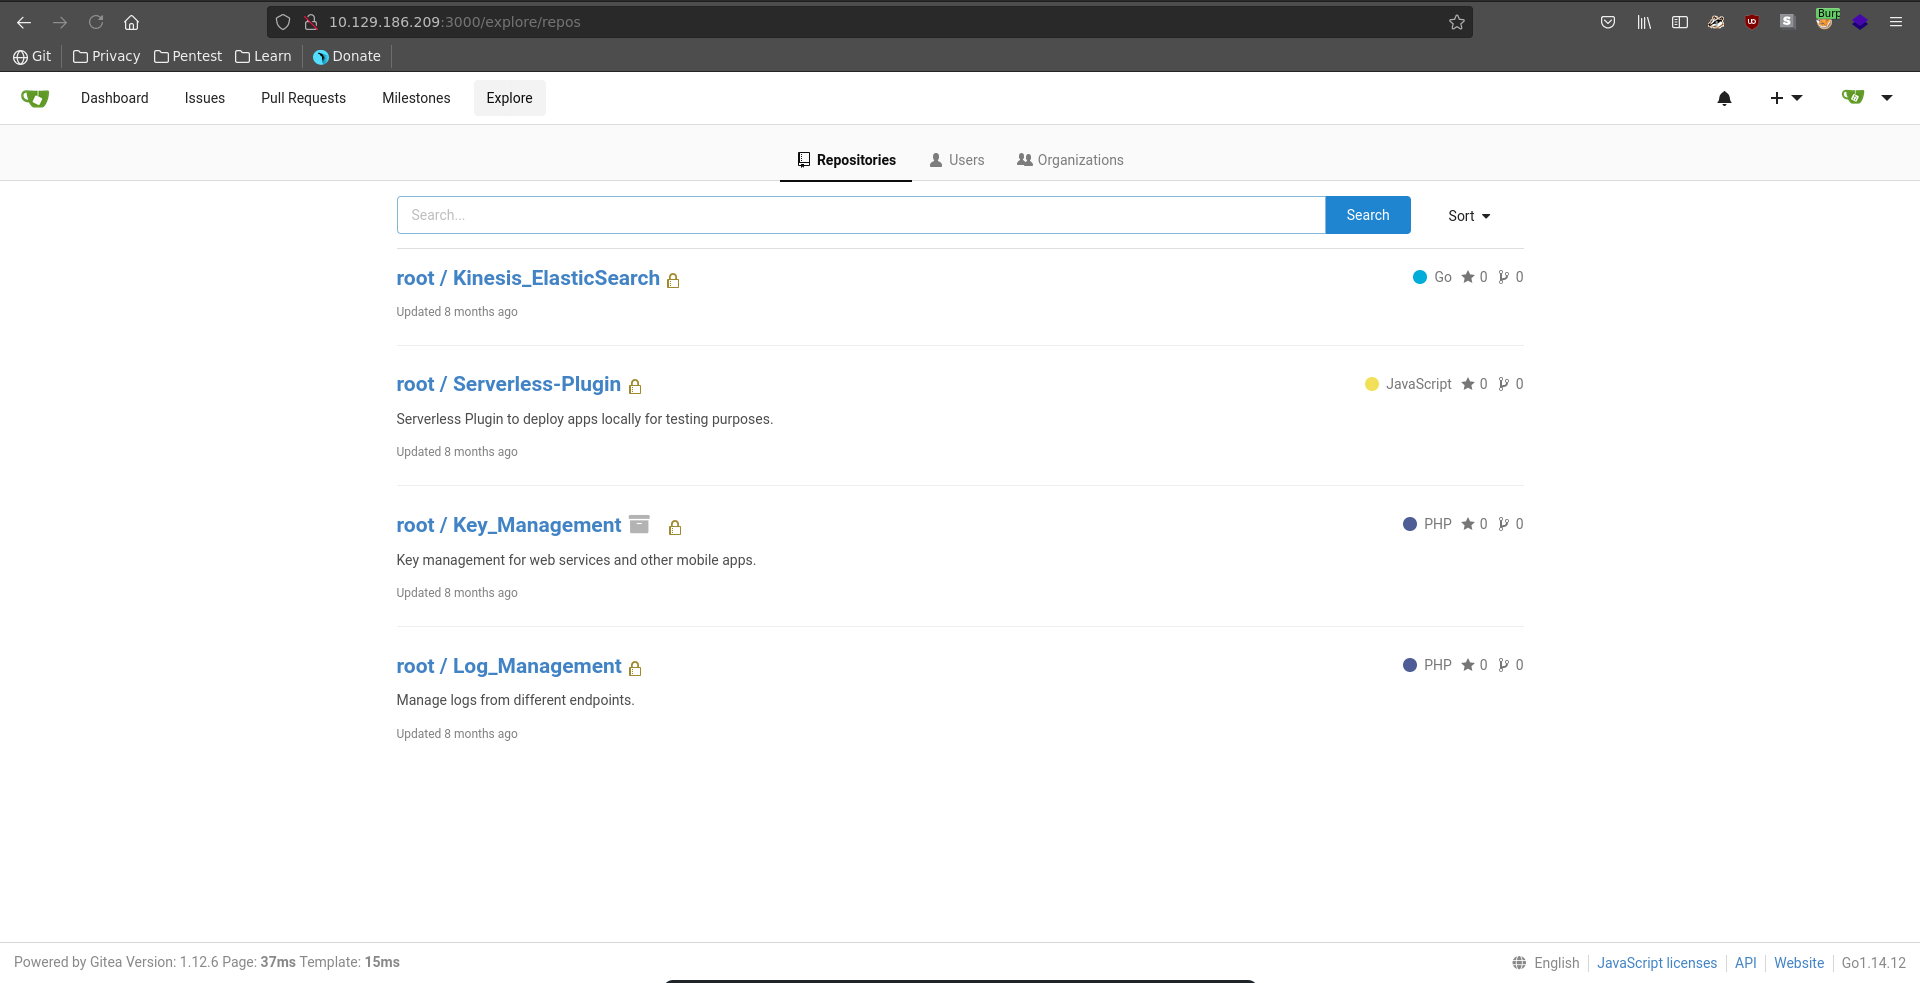Click the browser reload icon
This screenshot has height=983, width=1920.
coord(96,22)
